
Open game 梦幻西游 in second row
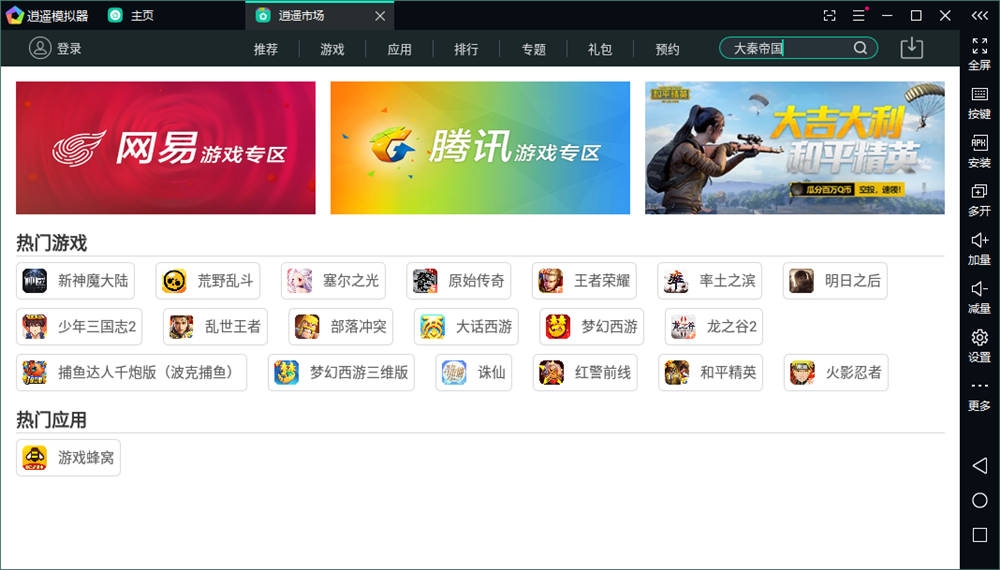592,326
